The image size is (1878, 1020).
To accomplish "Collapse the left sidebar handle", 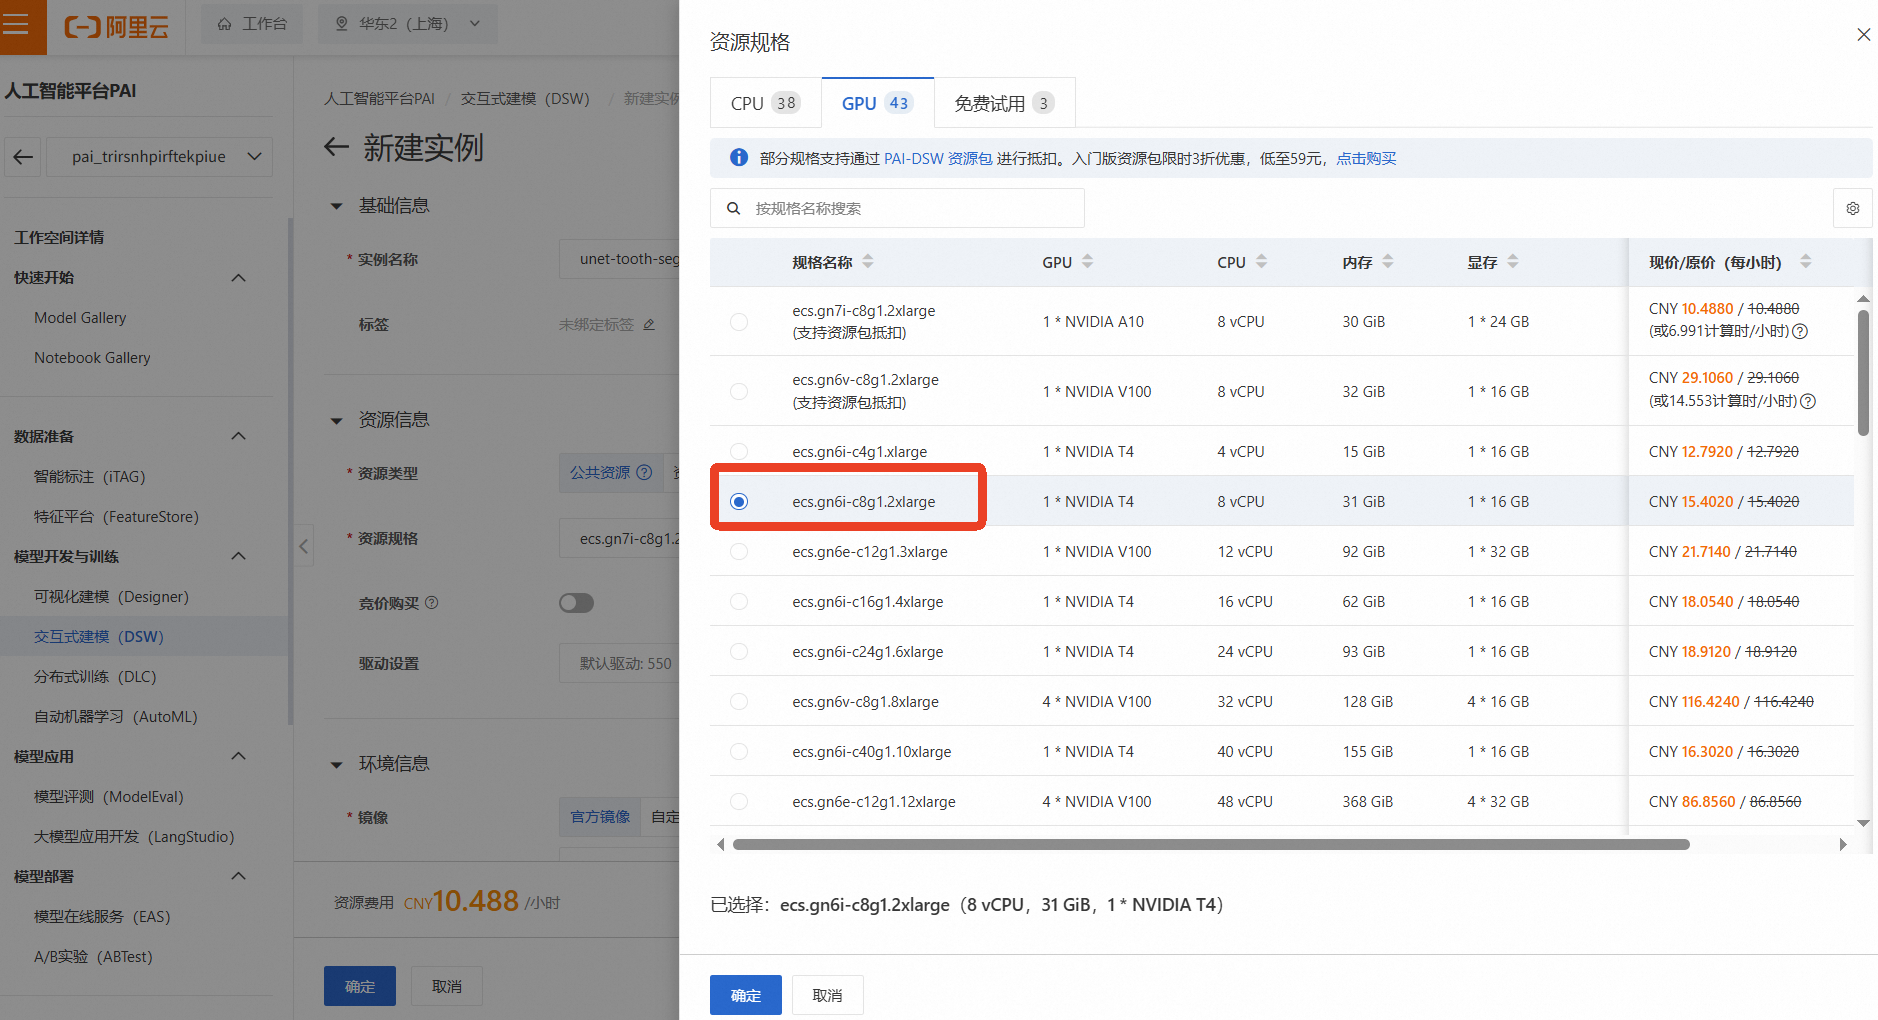I will click(304, 546).
